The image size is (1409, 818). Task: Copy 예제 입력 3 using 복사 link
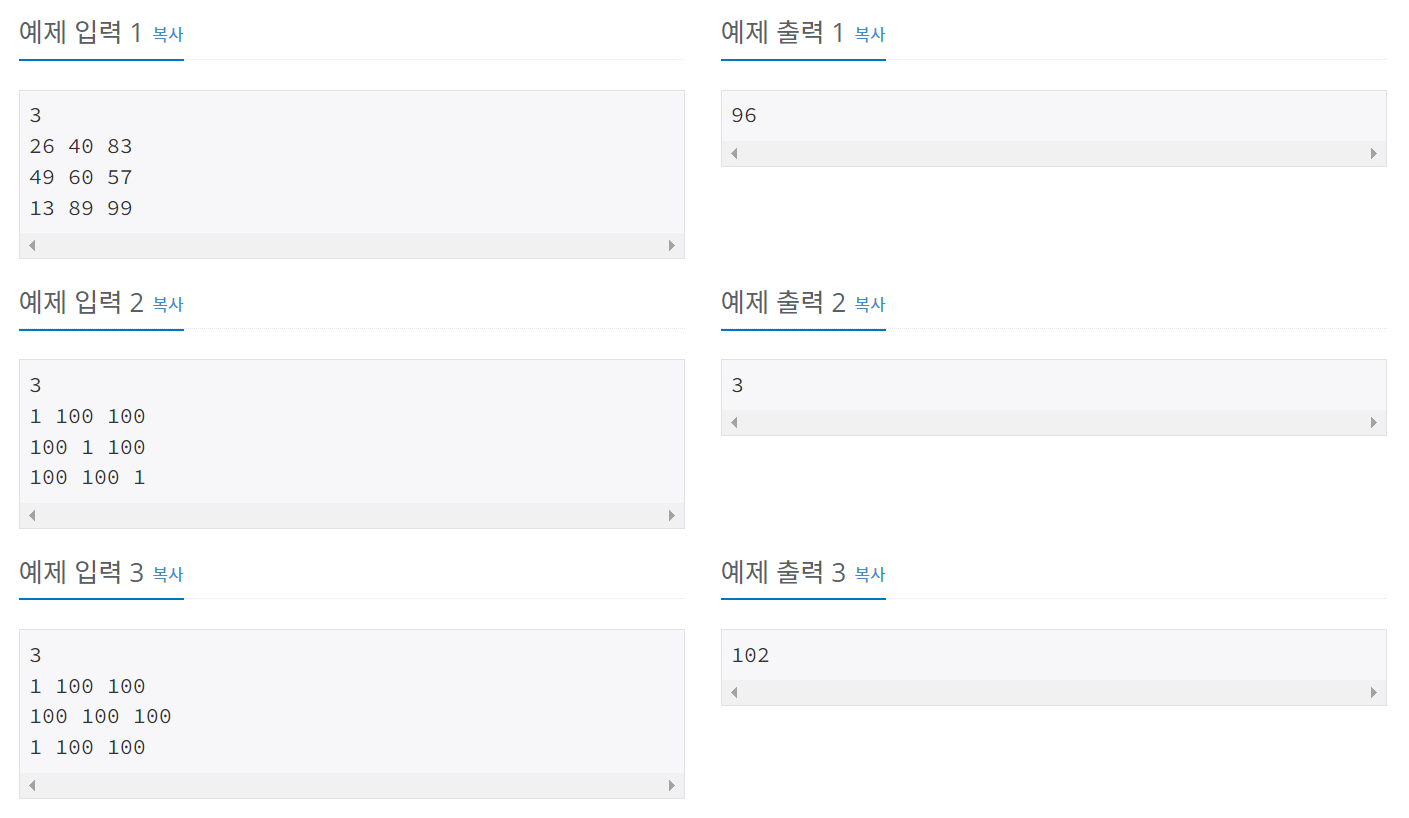pos(168,574)
